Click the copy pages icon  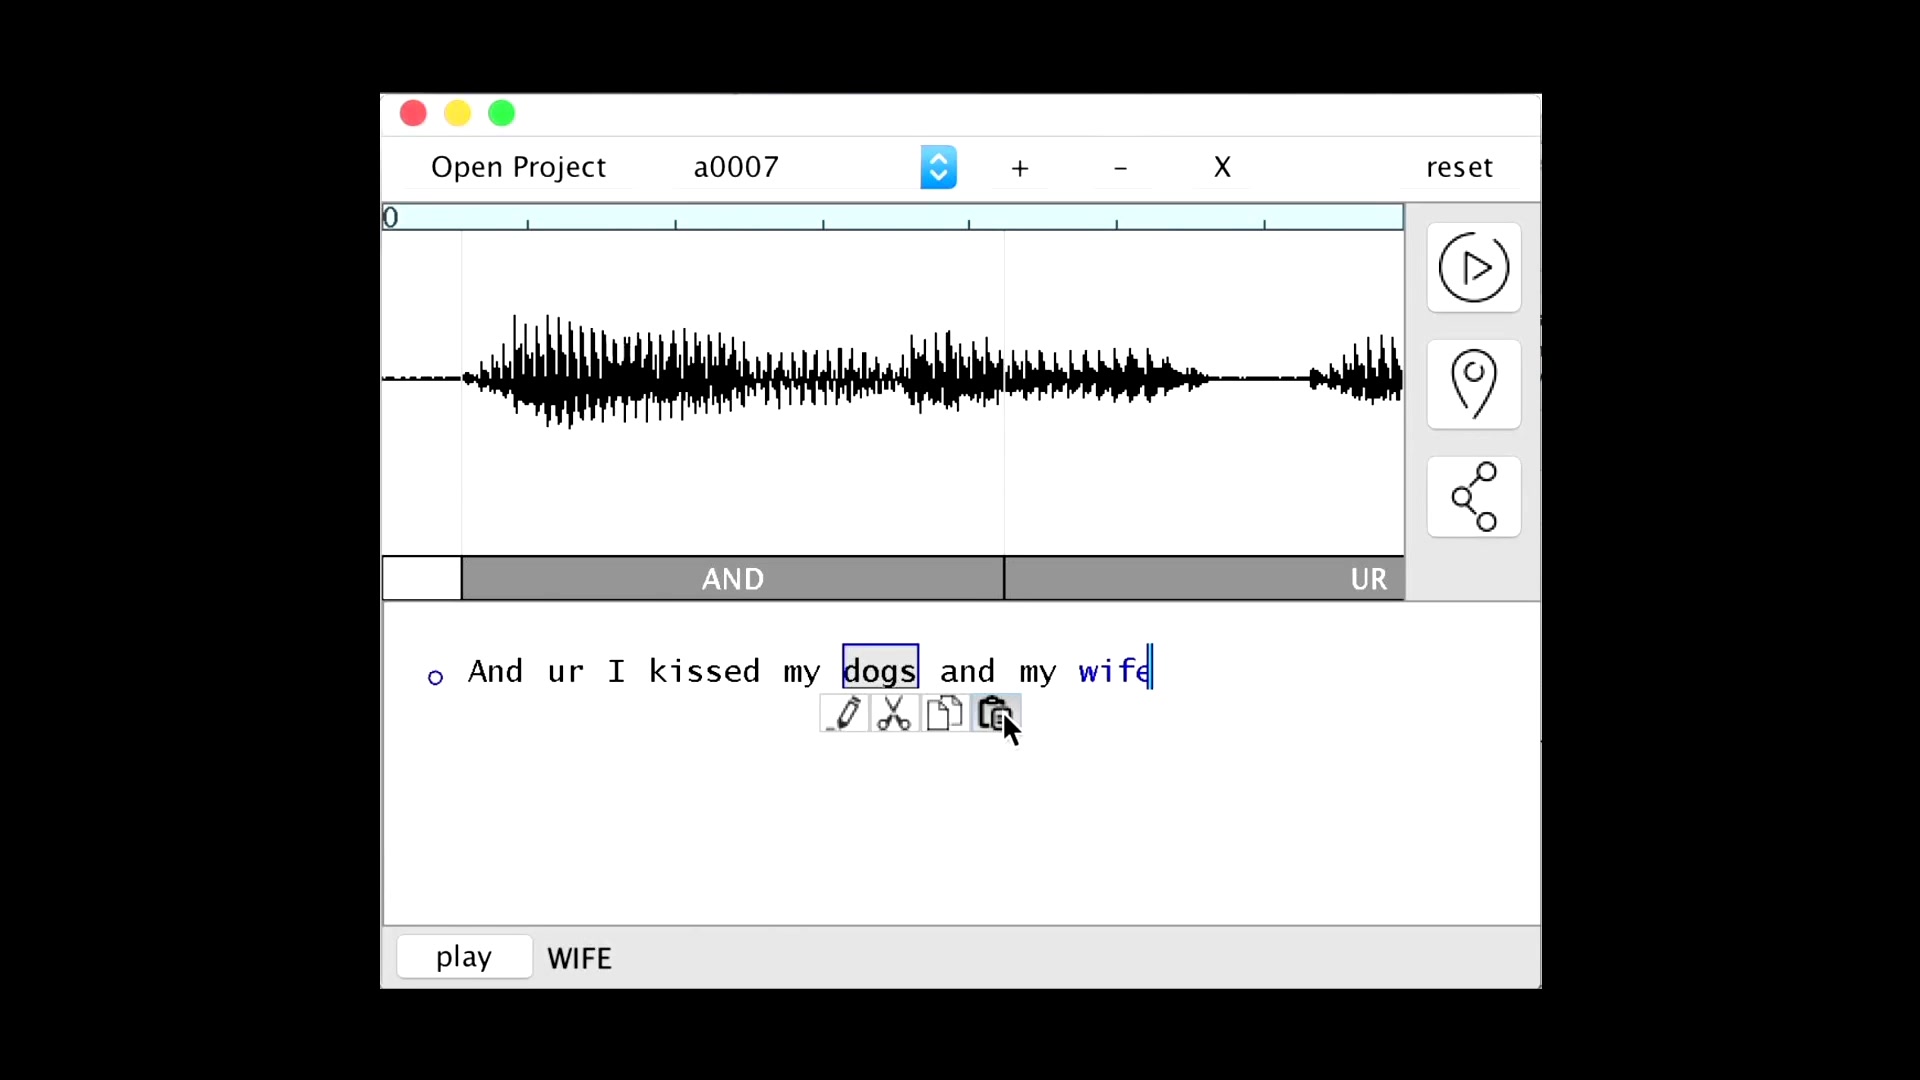pos(944,714)
